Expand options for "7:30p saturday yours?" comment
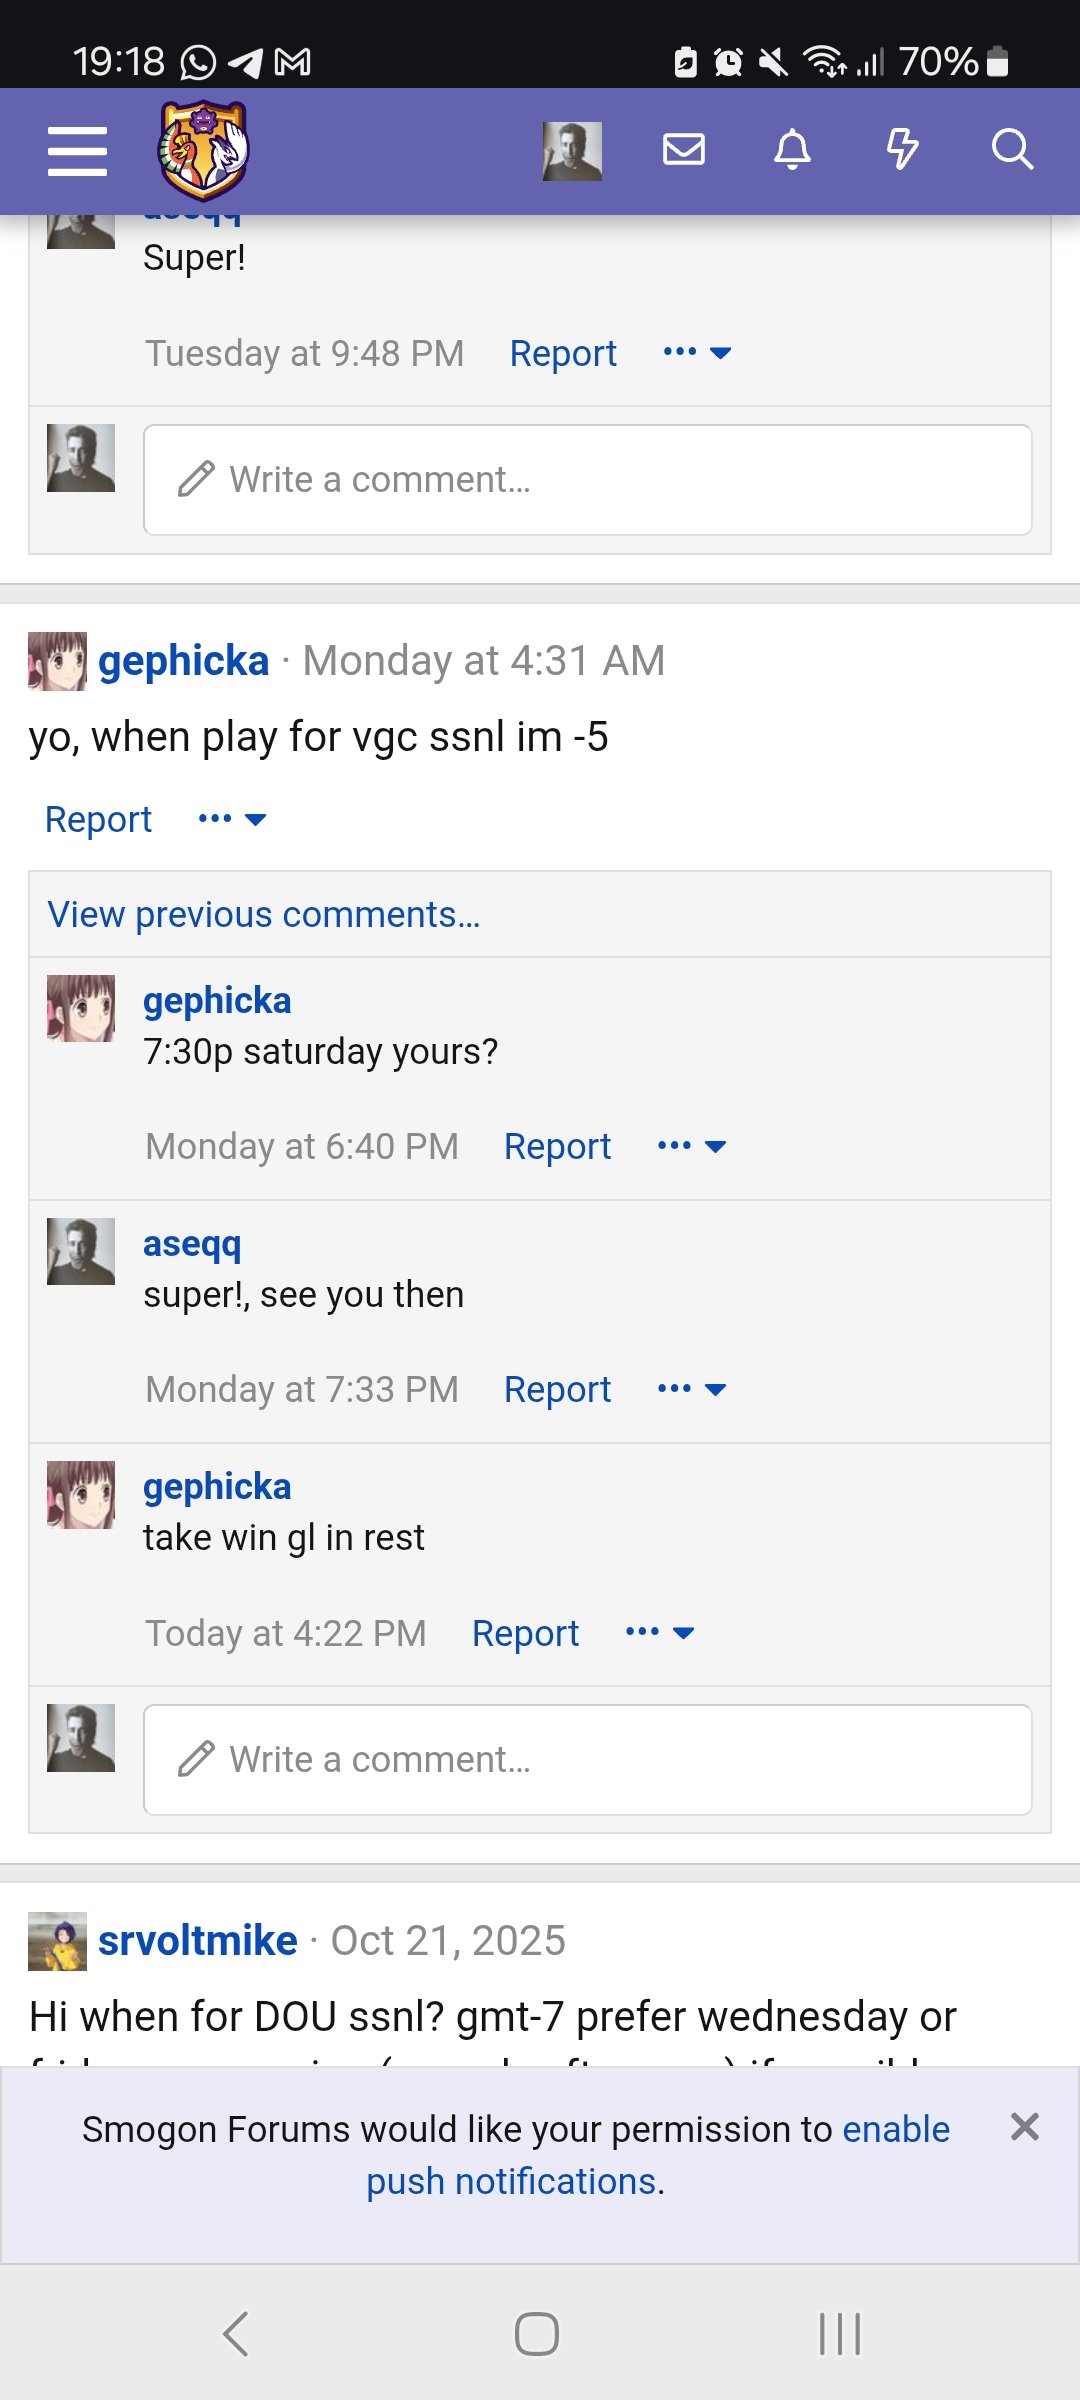This screenshot has height=2400, width=1080. tap(691, 1146)
